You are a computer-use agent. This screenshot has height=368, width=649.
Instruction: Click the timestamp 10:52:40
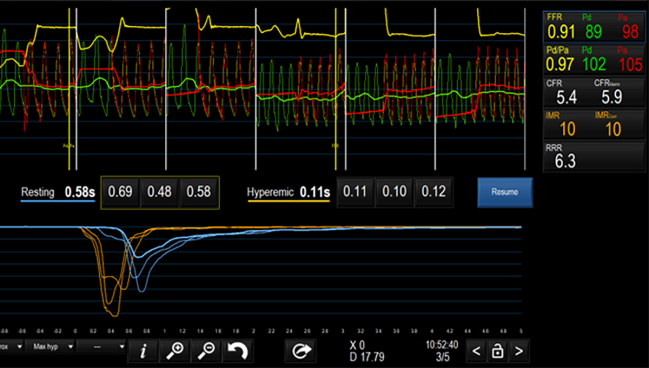(442, 345)
